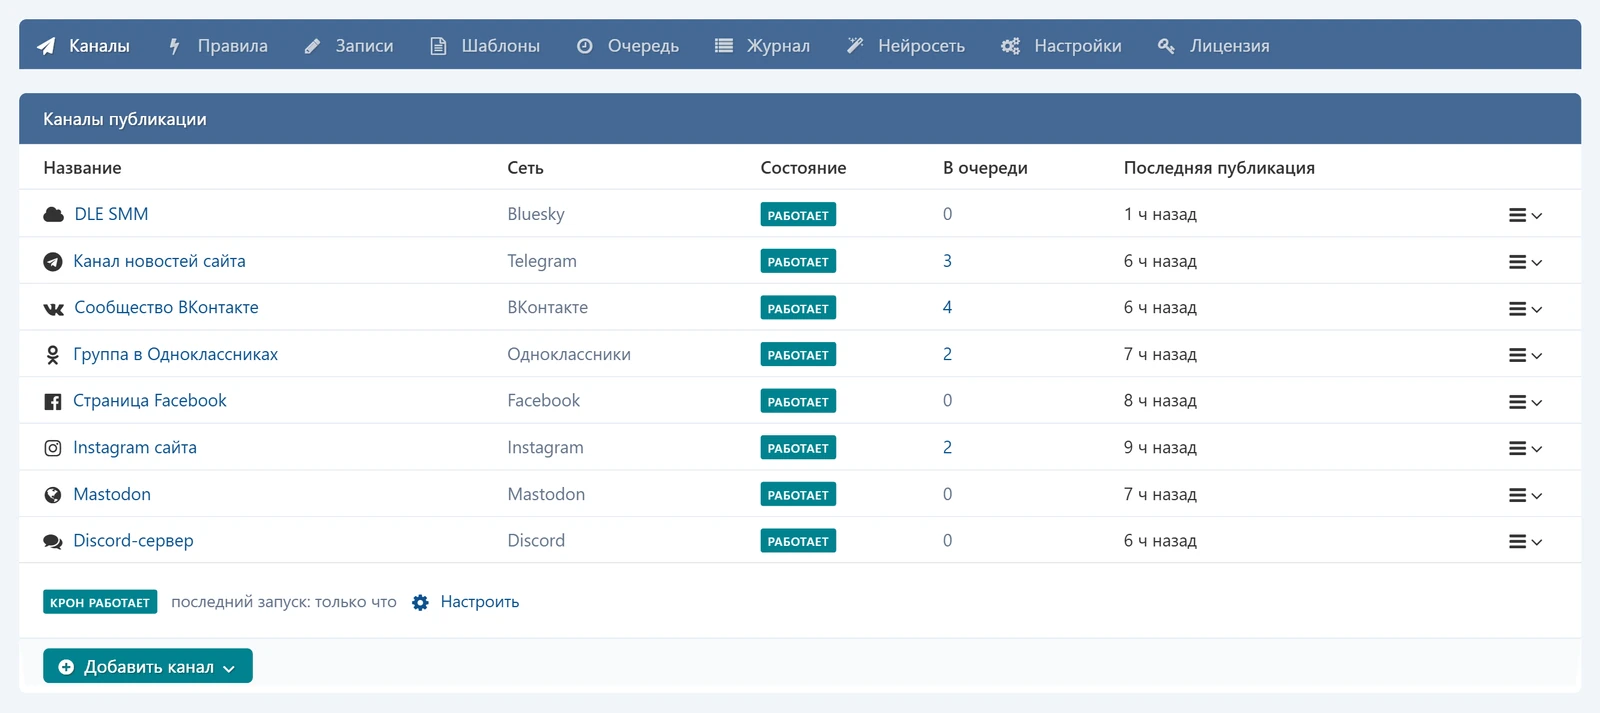Expand the actions menu for Discord-сервер
The width and height of the screenshot is (1600, 713).
pos(1525,542)
